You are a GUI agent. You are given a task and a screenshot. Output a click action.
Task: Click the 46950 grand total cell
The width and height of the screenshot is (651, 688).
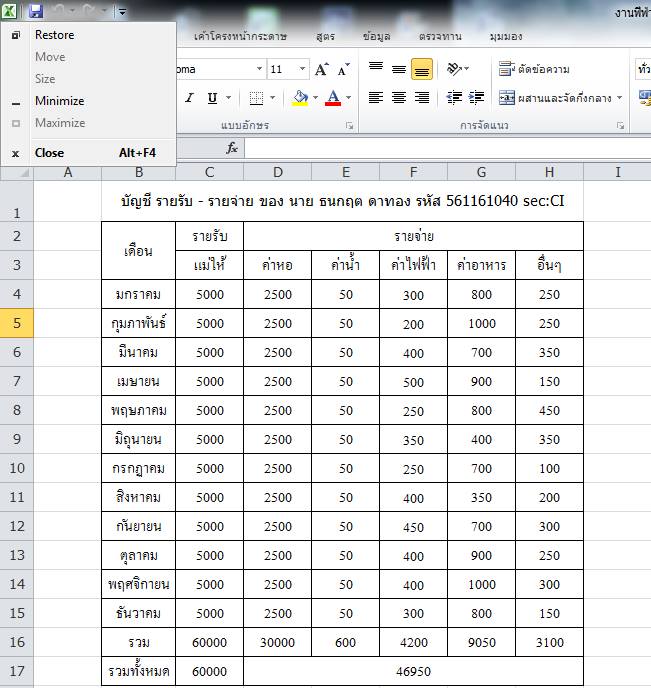413,671
